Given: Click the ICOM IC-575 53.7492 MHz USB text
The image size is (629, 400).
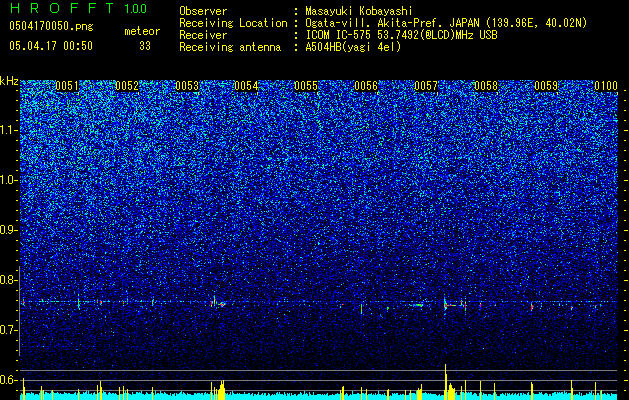Looking at the screenshot, I should 401,35.
